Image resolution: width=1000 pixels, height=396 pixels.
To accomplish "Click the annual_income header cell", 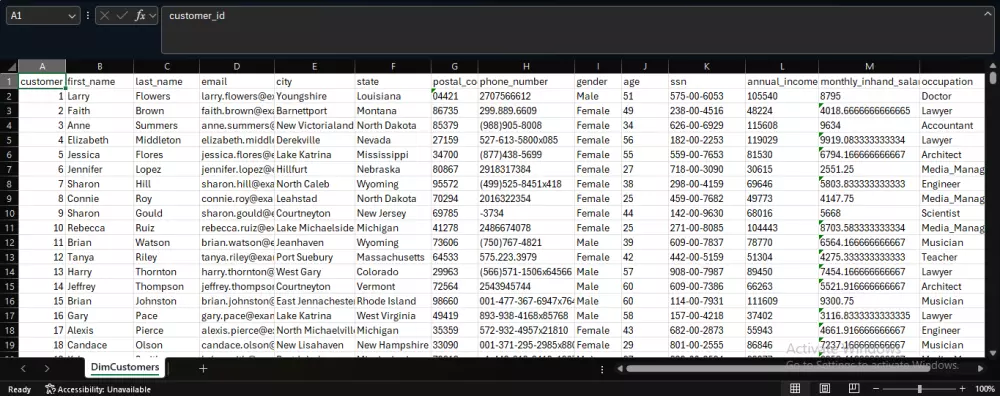I will (x=782, y=82).
